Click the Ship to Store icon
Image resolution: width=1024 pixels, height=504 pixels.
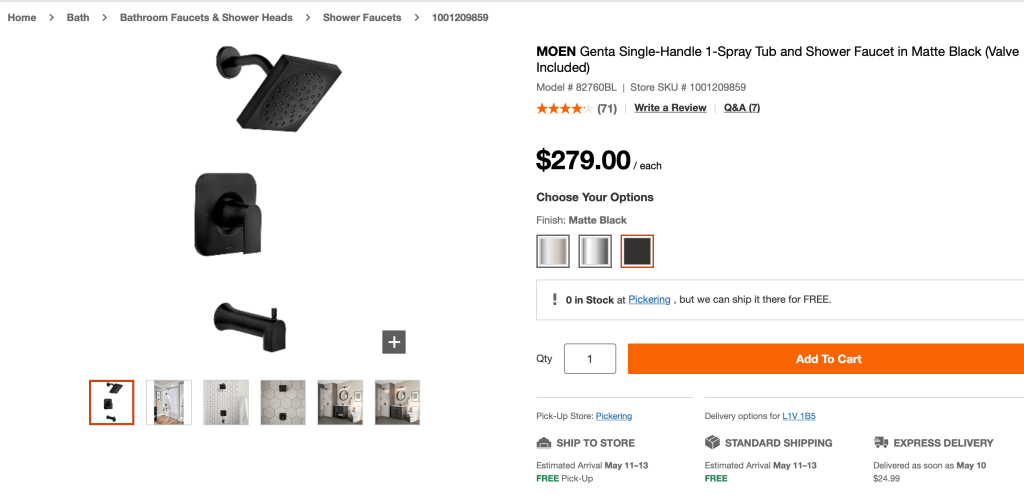(x=544, y=442)
